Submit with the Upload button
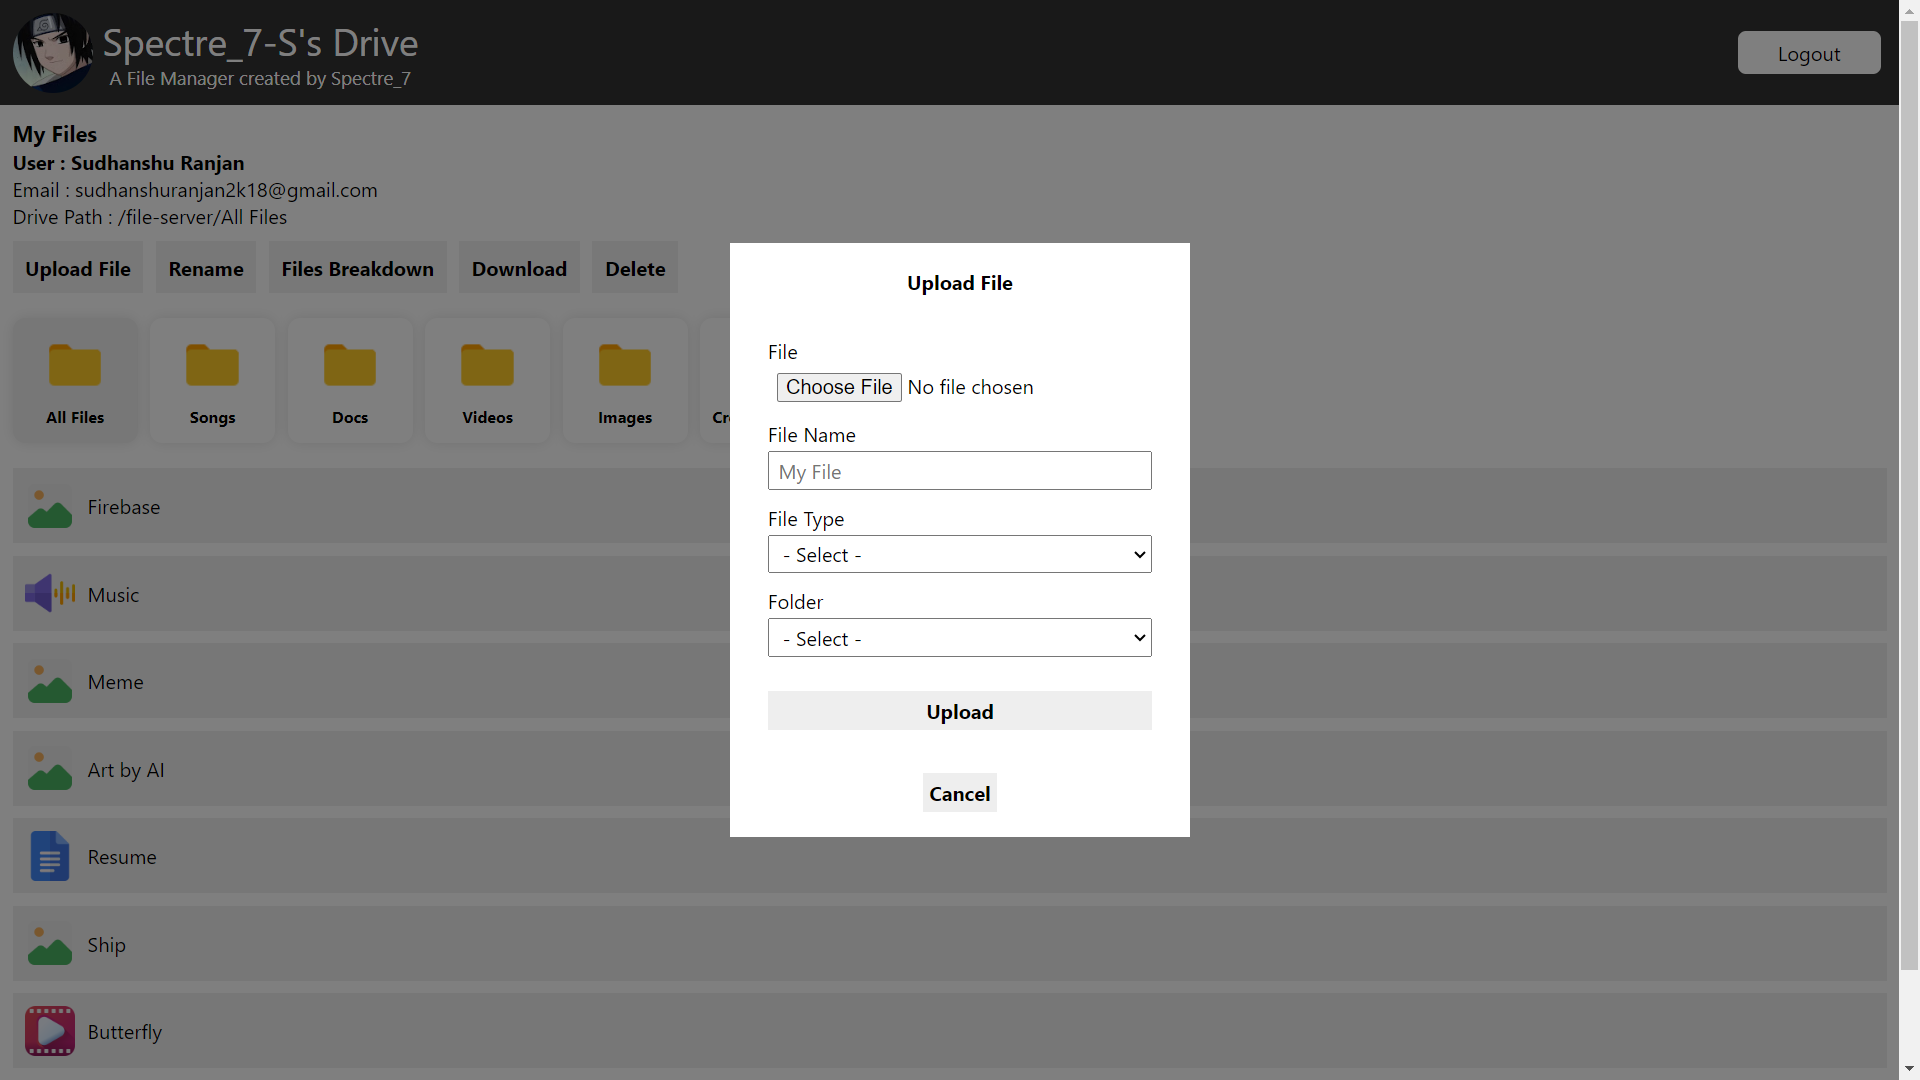The width and height of the screenshot is (1920, 1080). click(960, 711)
